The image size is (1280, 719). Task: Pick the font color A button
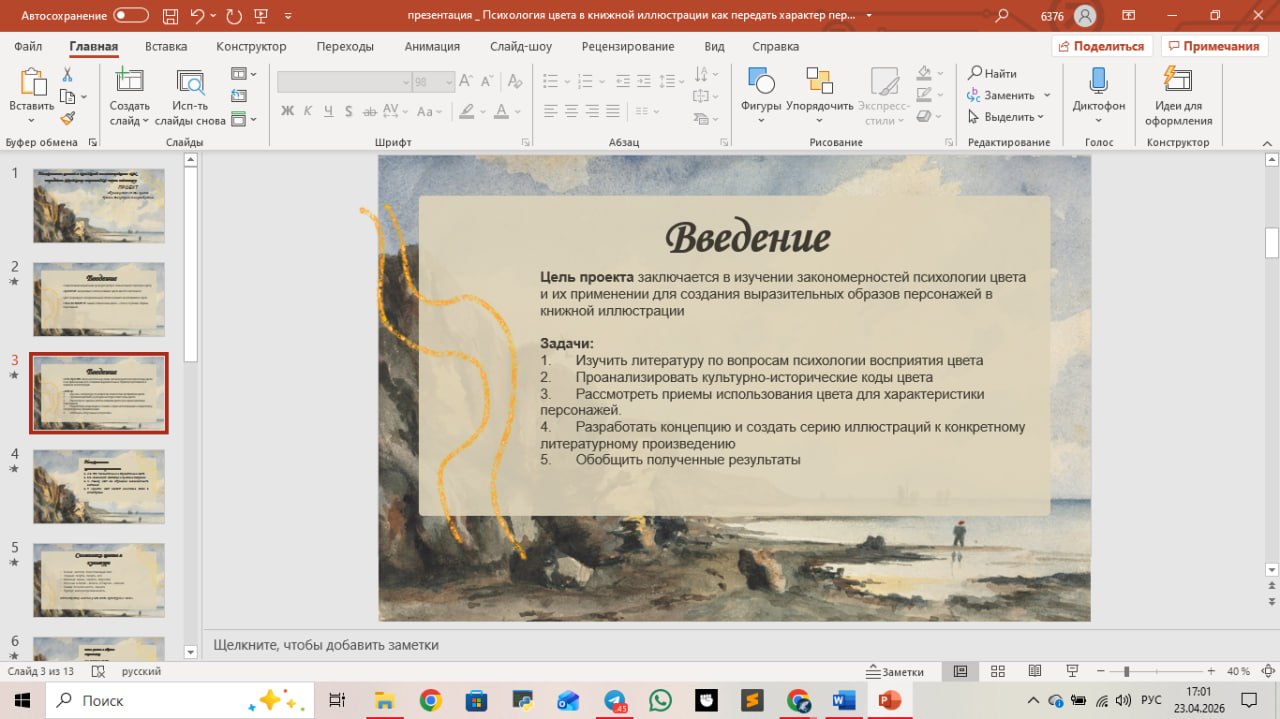click(x=502, y=111)
